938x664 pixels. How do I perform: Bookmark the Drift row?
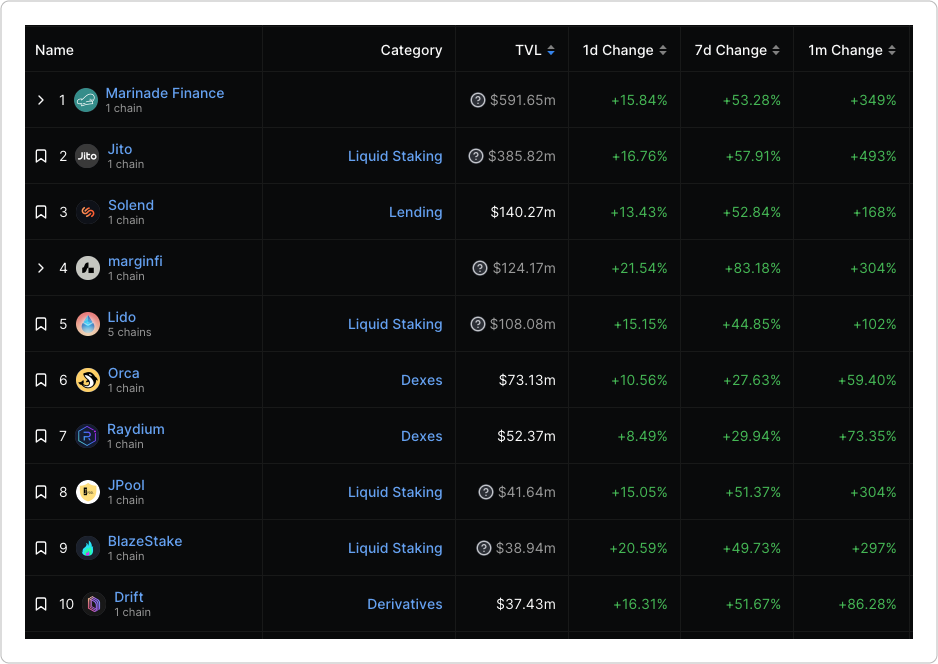41,604
